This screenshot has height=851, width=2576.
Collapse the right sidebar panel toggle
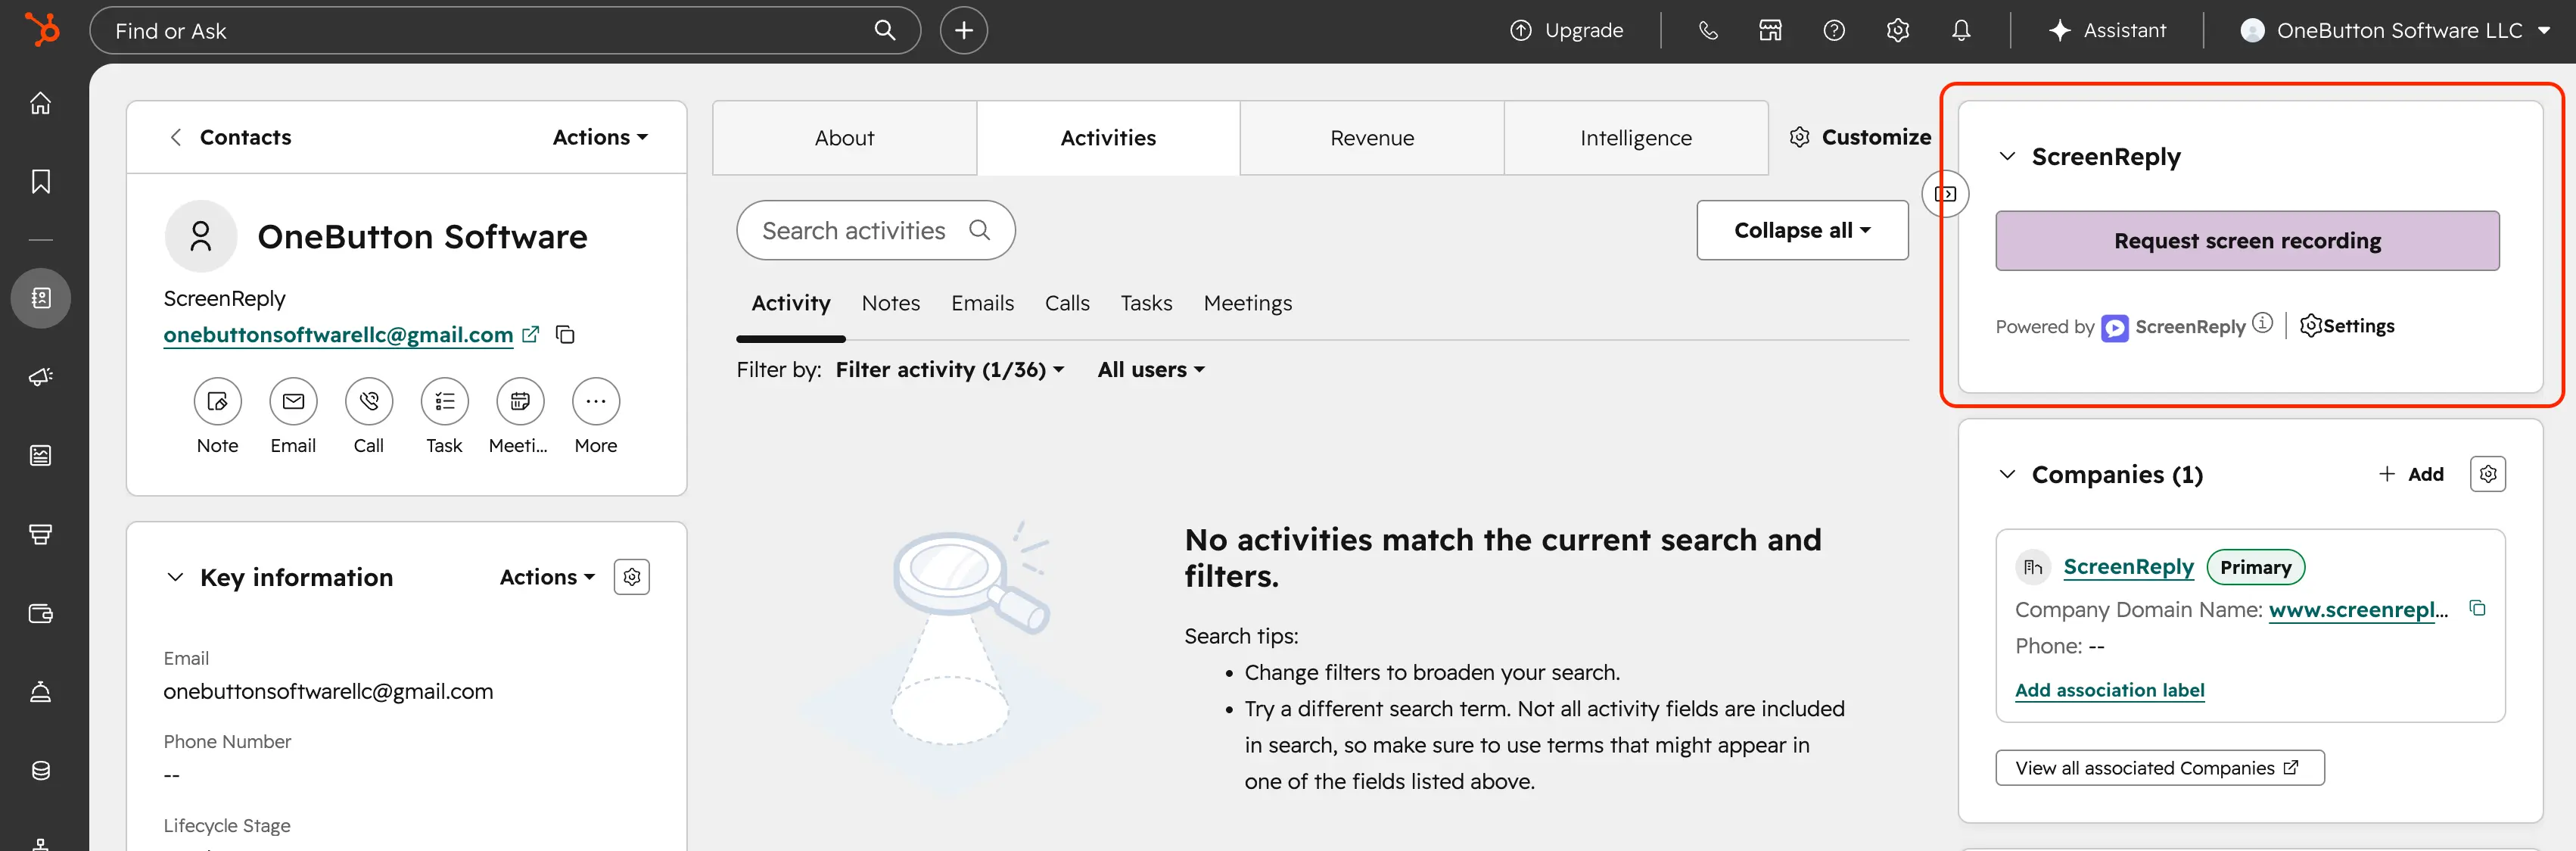click(x=1945, y=194)
